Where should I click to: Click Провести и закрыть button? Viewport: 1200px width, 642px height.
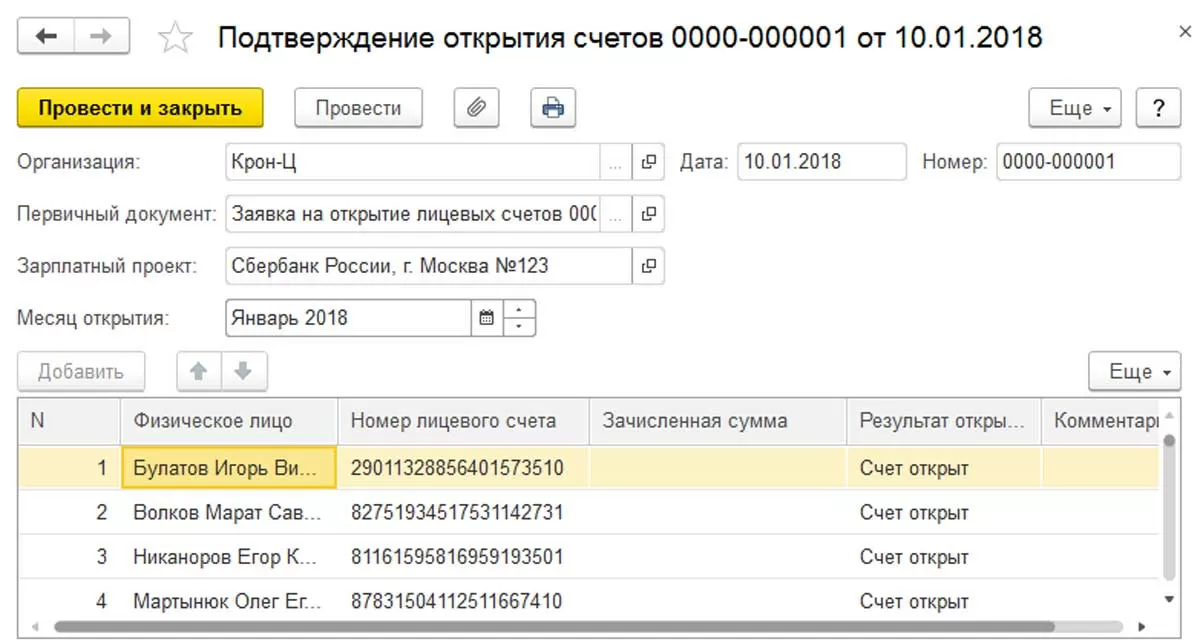pos(140,108)
